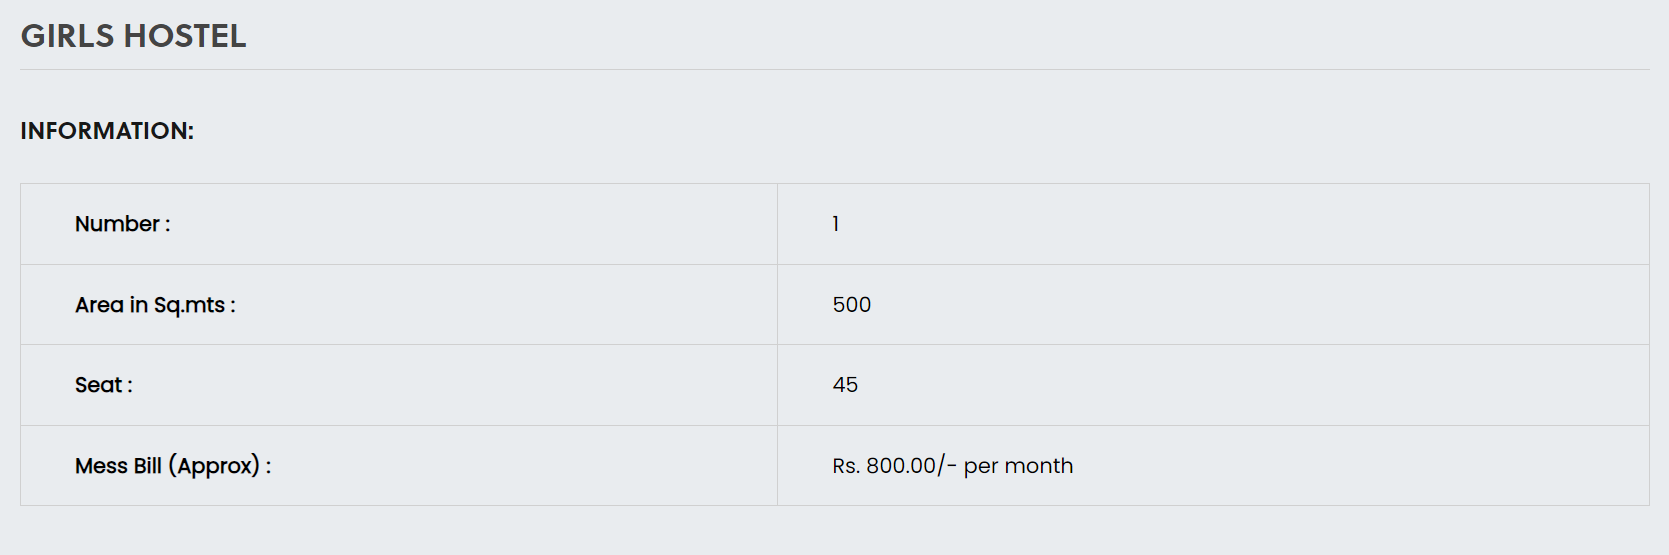
Task: Click the word 'HOSTEL' in the heading
Action: click(x=184, y=36)
